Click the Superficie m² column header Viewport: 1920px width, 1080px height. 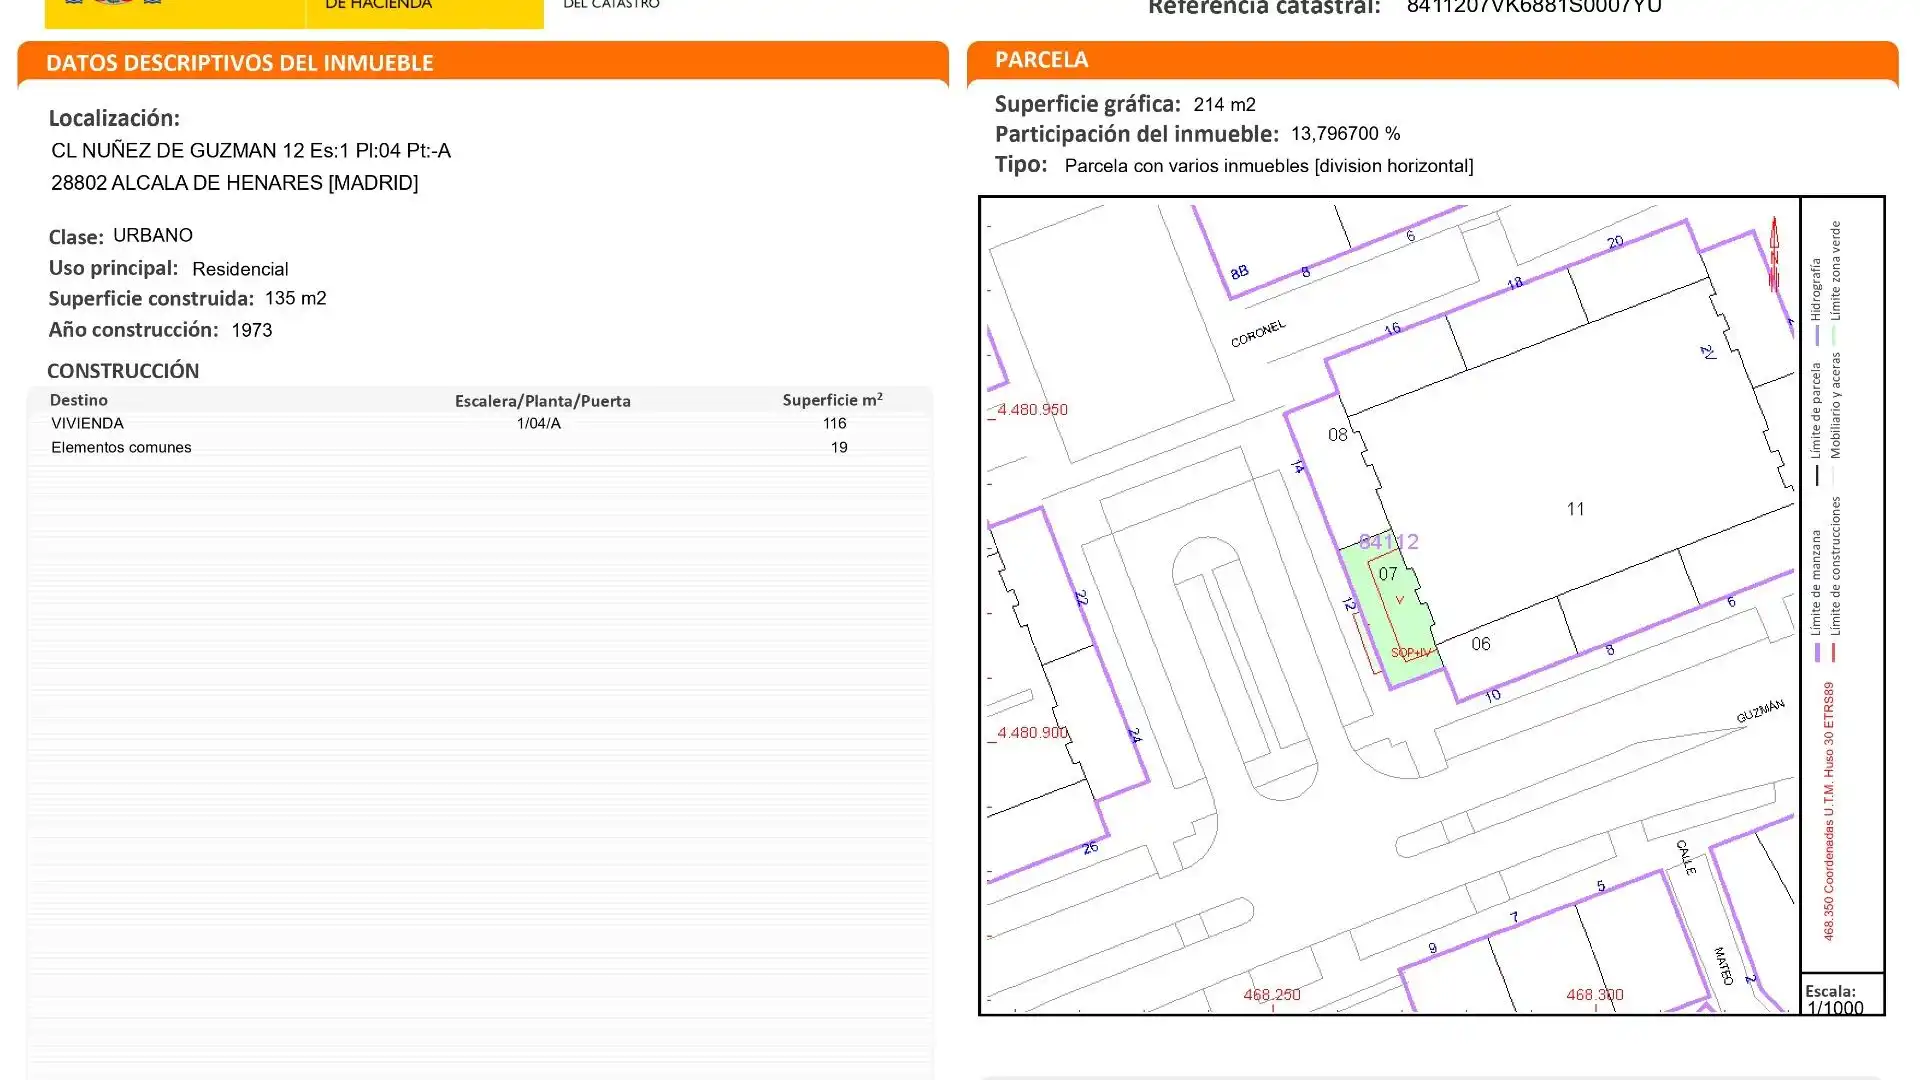[x=832, y=400]
